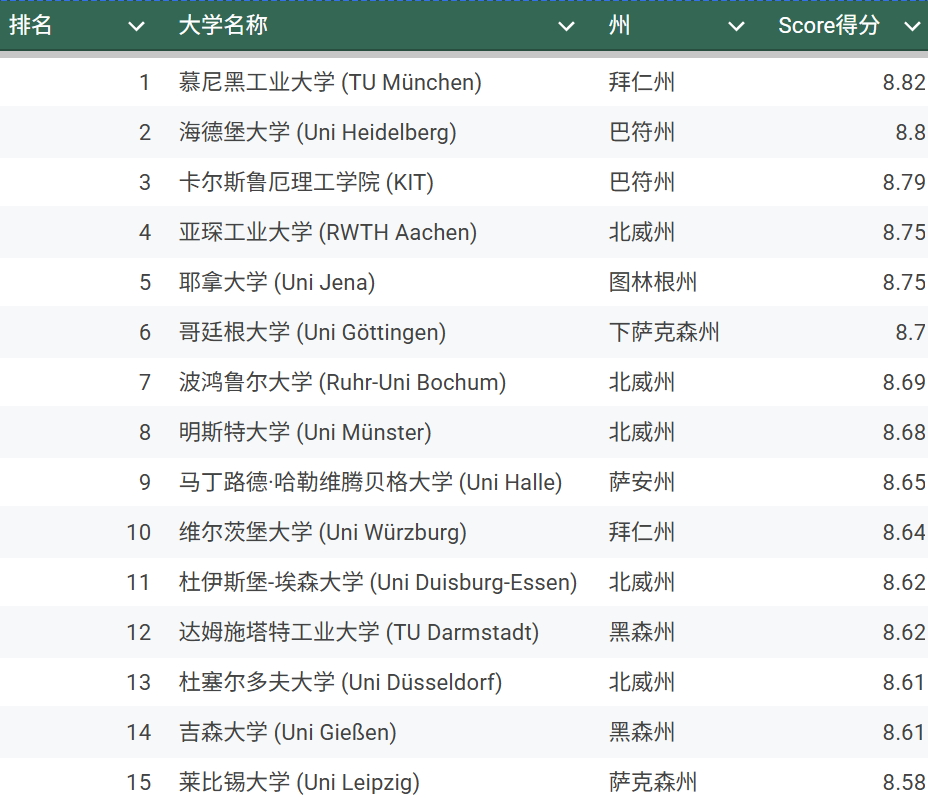Select the 慕尼黑工业大学 (TU München) cell
Screen dimensions: 928x798
pos(330,82)
